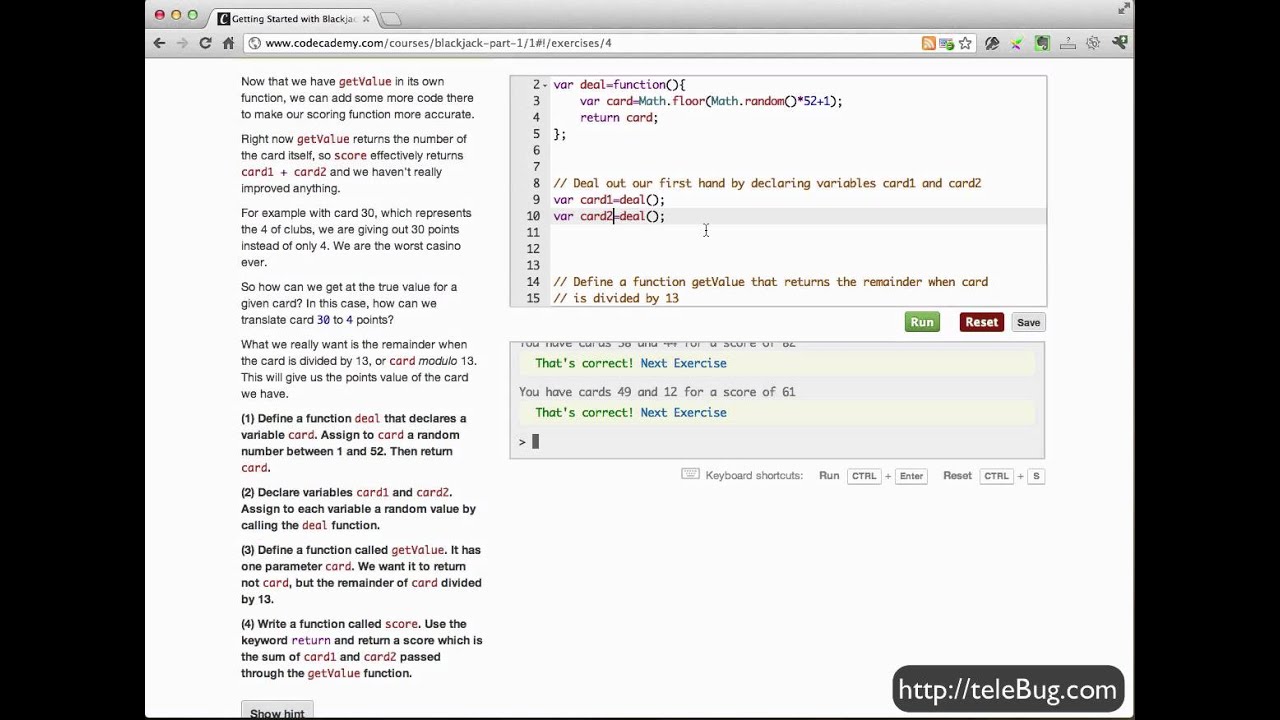Click line number 6 in the editor gutter
Viewport: 1280px width, 720px height.
536,150
